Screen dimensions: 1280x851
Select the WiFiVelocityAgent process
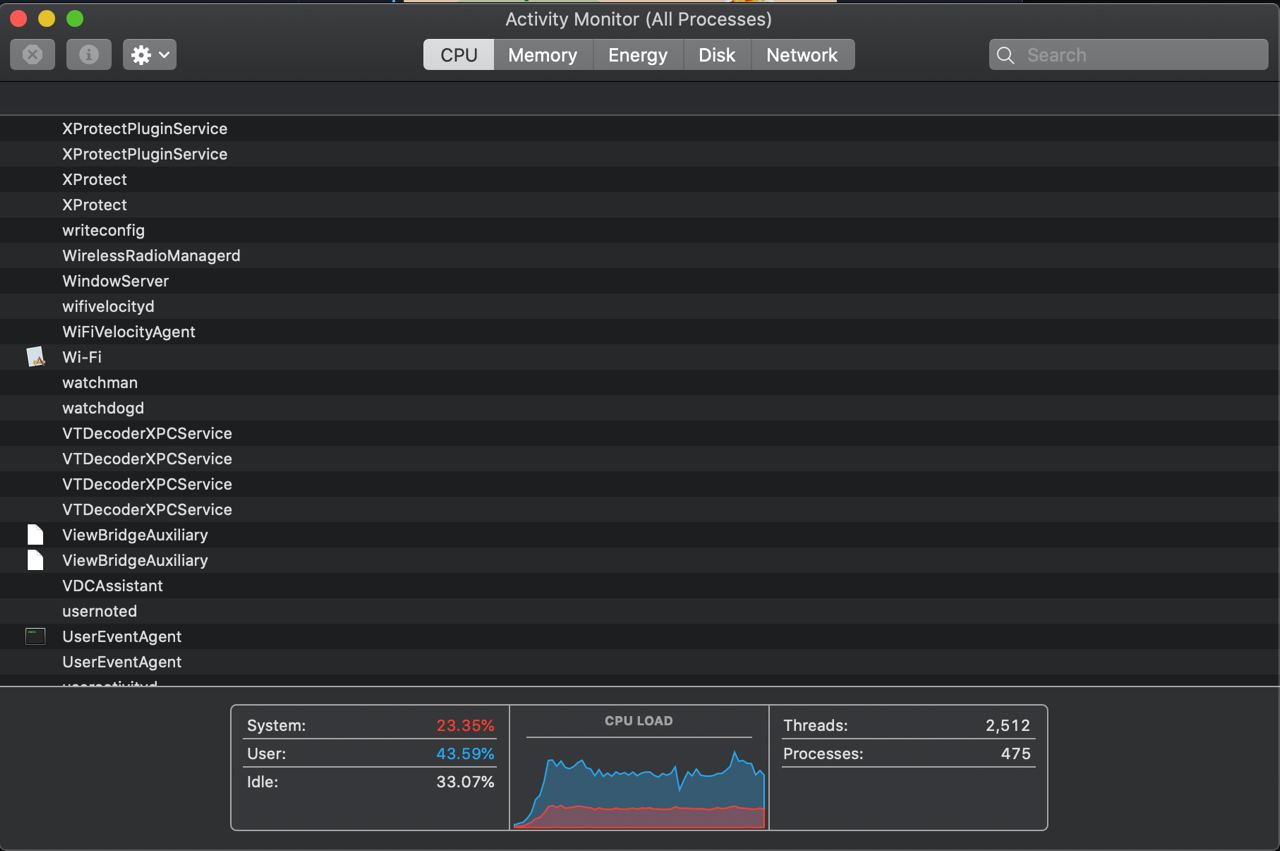pyautogui.click(x=640, y=332)
